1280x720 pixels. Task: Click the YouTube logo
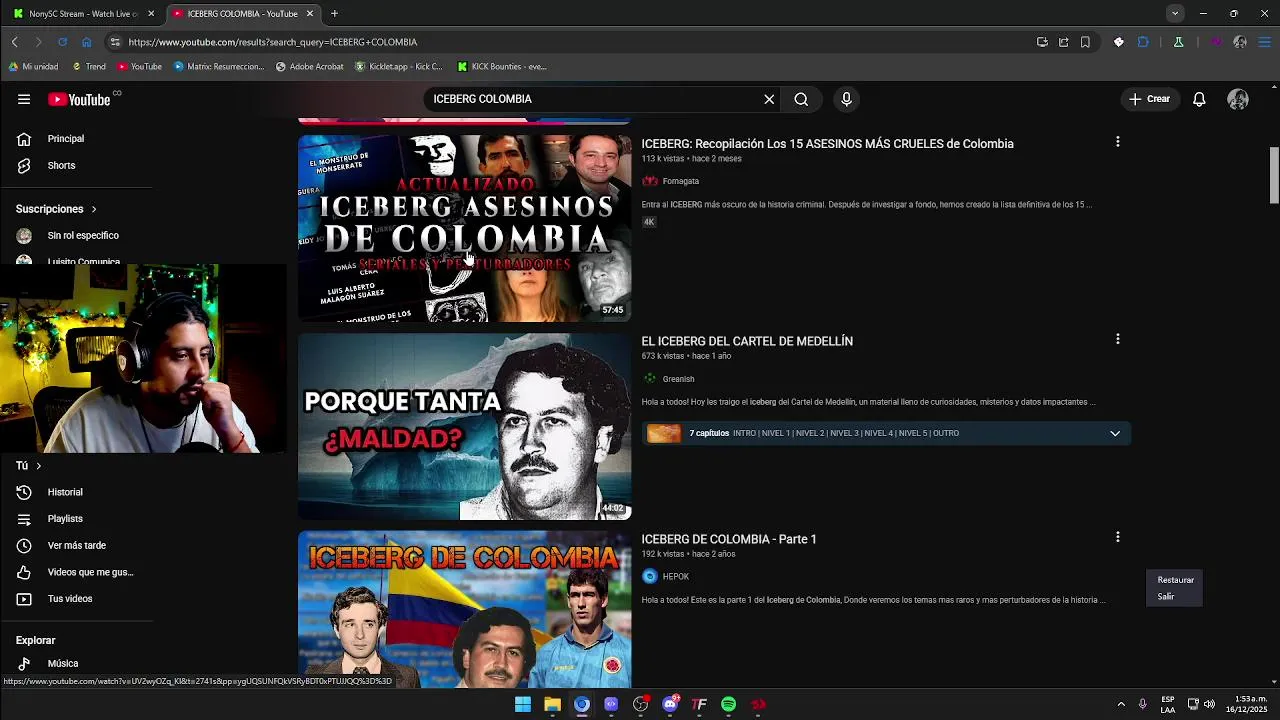79,99
